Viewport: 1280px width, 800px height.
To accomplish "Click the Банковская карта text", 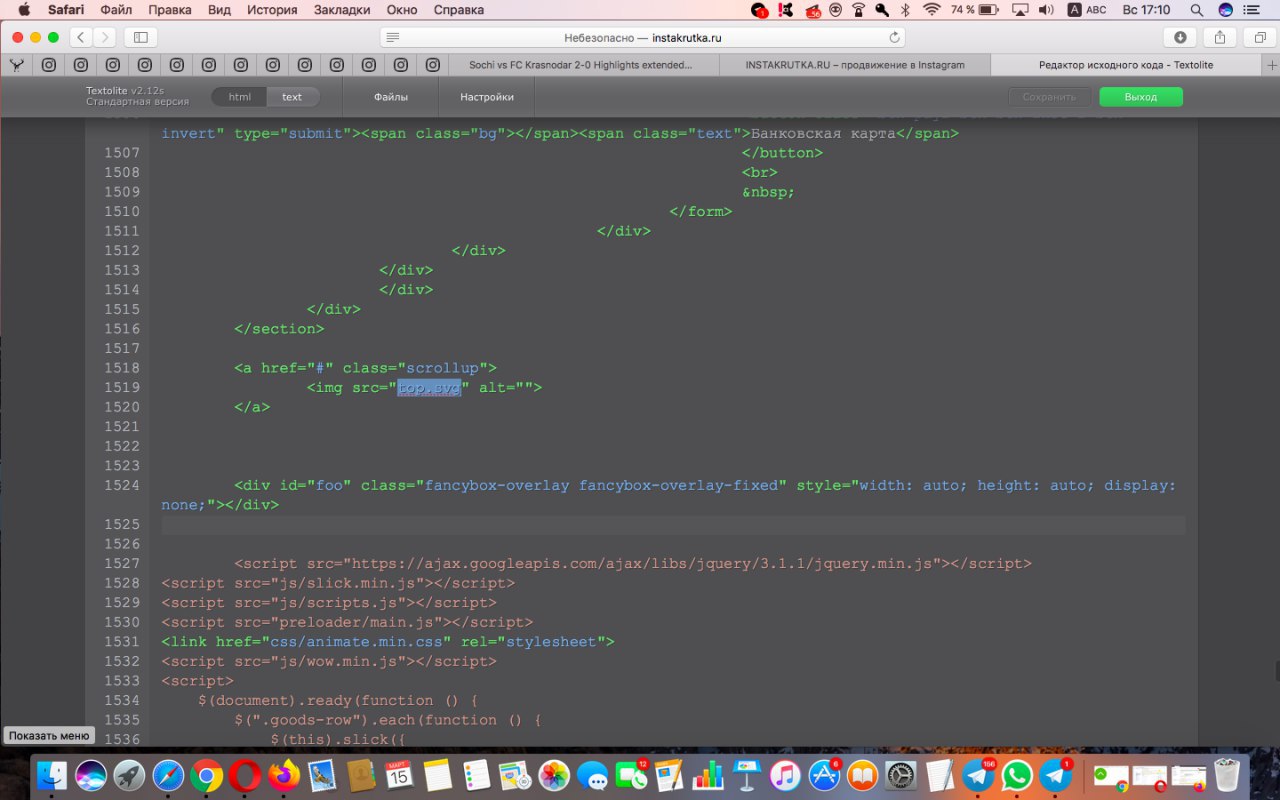I will point(823,133).
